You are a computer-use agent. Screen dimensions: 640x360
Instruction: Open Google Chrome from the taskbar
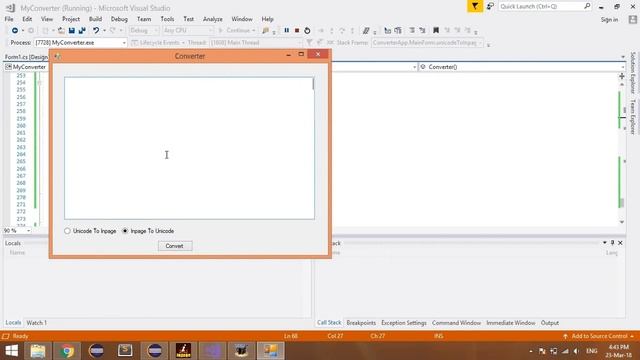[x=67, y=351]
